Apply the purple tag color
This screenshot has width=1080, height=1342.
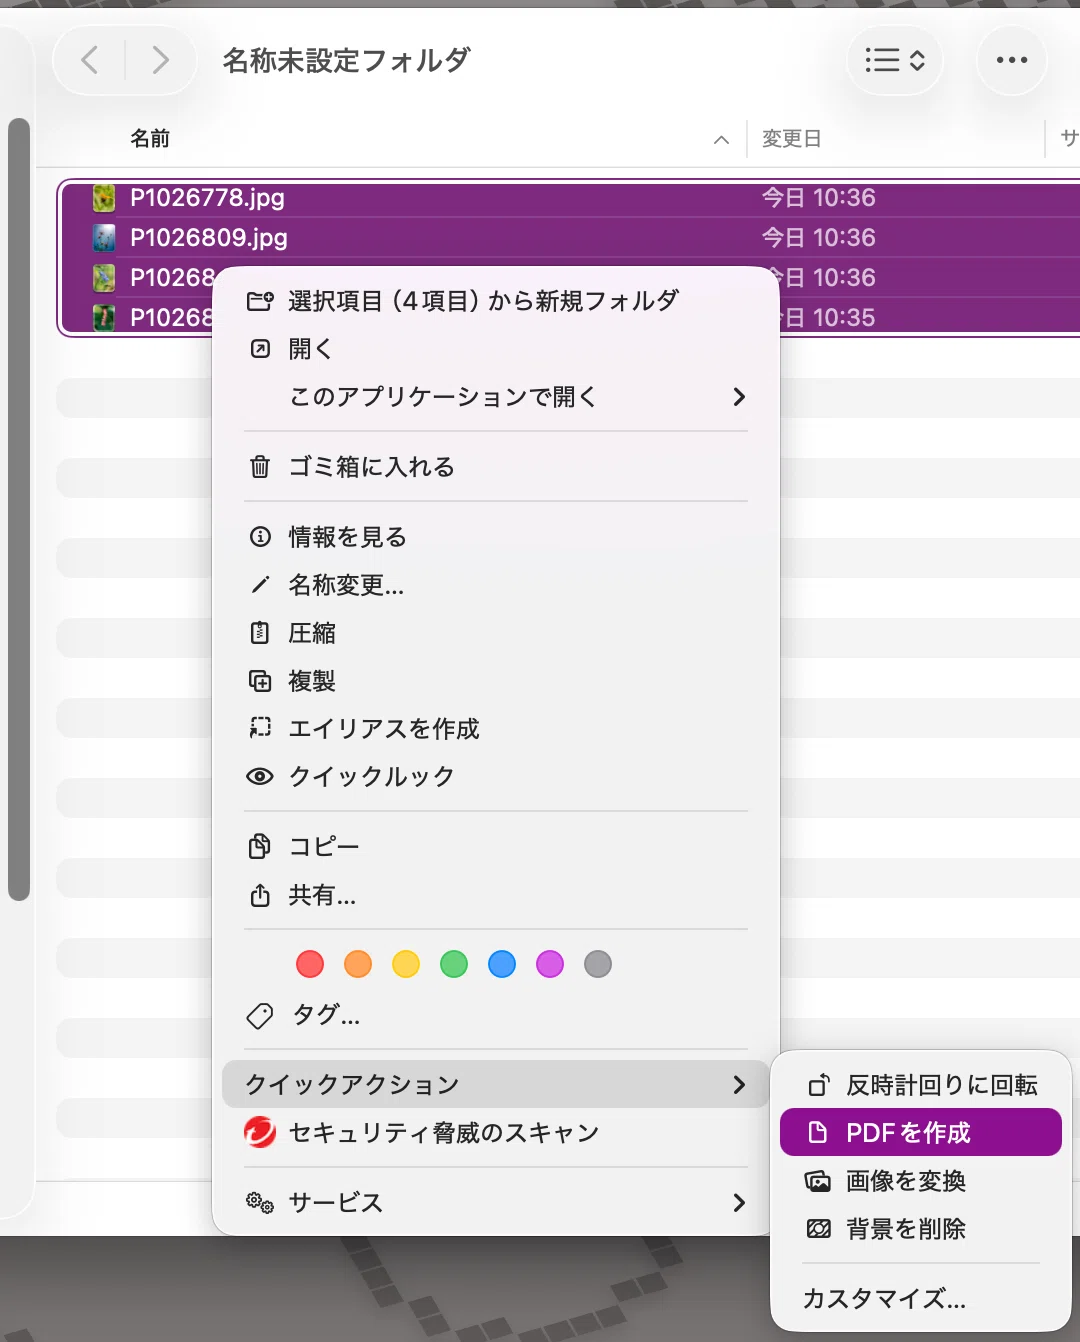(x=550, y=964)
